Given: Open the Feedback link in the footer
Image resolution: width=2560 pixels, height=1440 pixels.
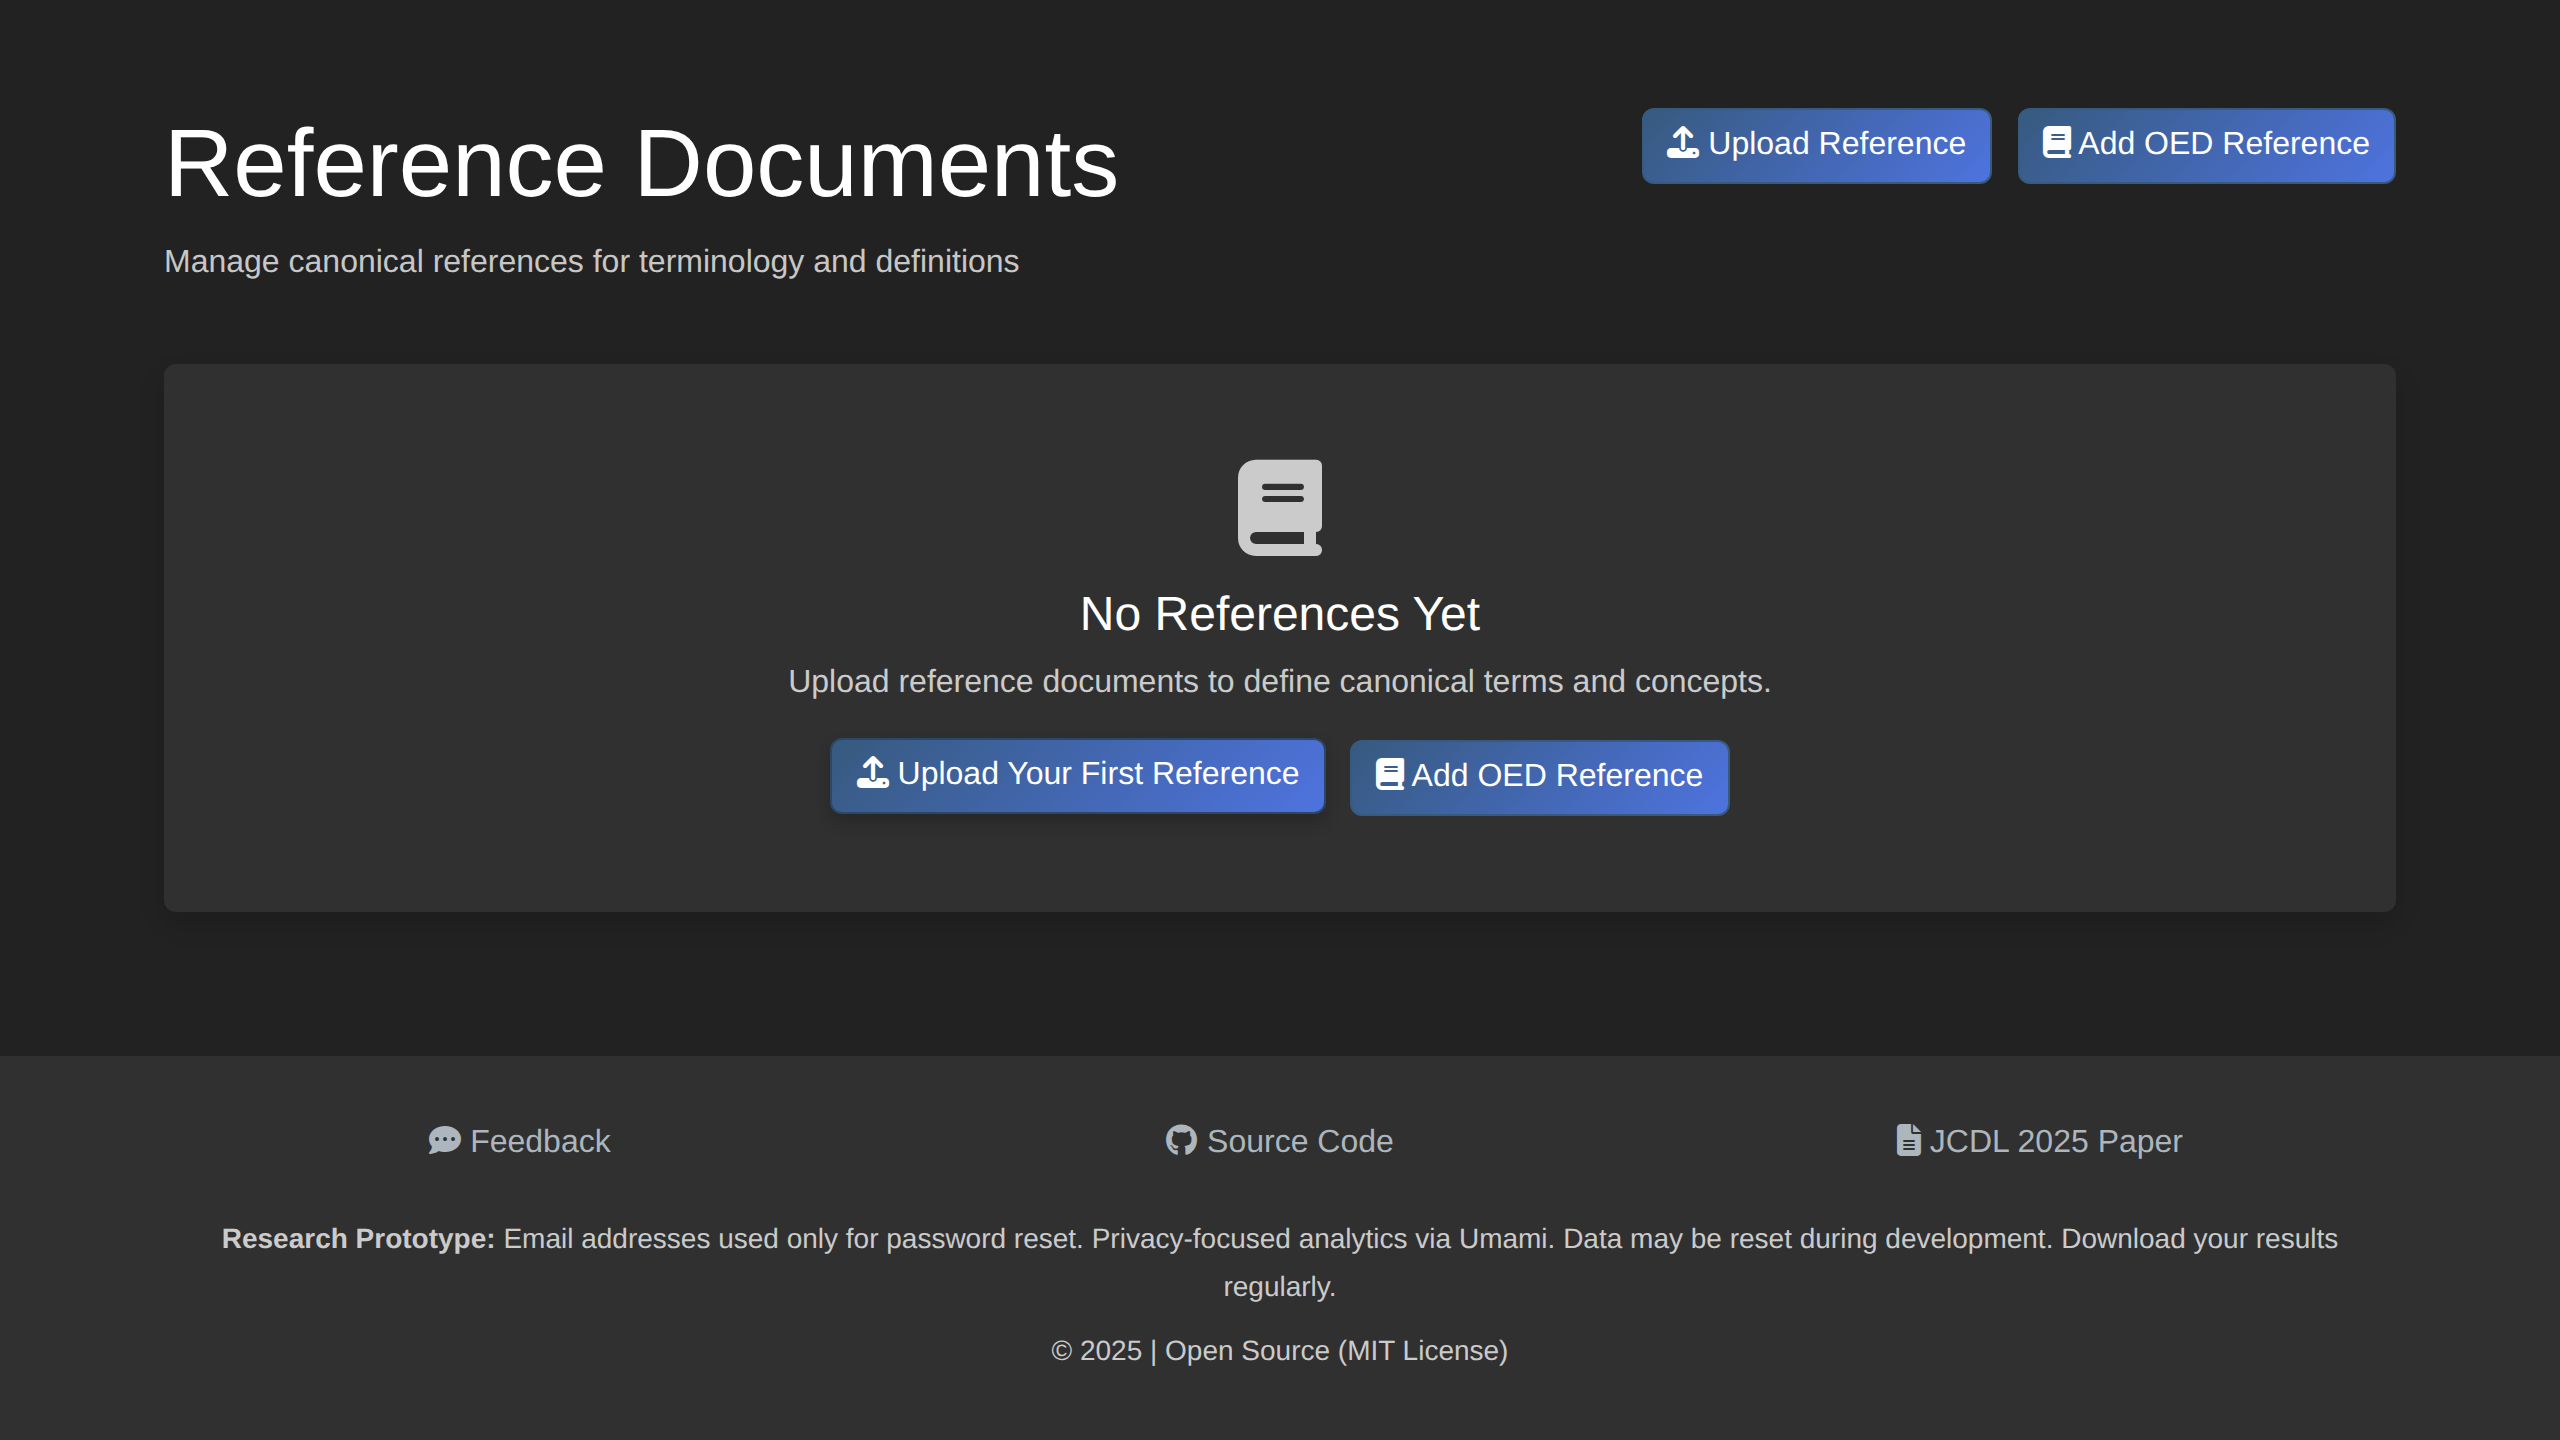Looking at the screenshot, I should click(540, 1141).
